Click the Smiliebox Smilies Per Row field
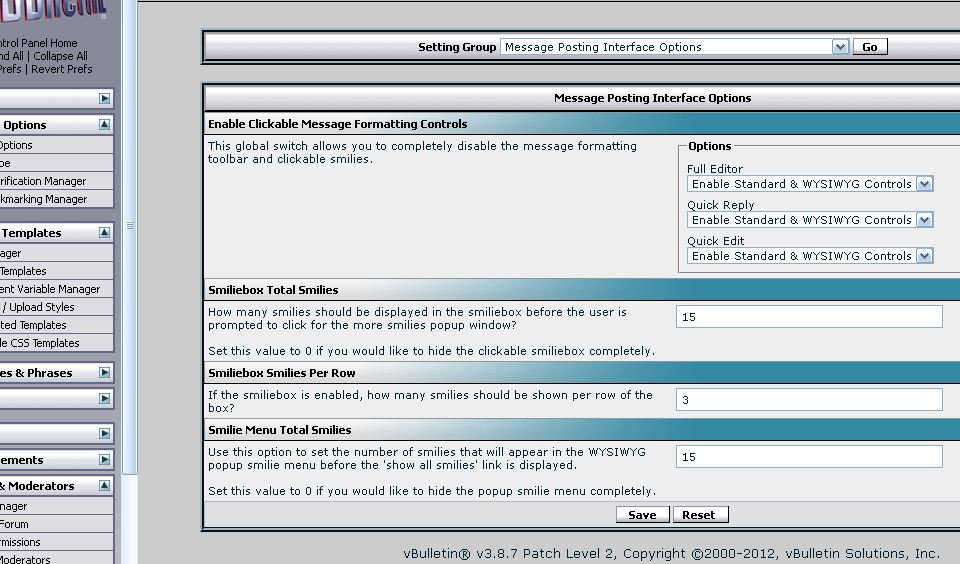The height and width of the screenshot is (564, 960). (x=809, y=400)
